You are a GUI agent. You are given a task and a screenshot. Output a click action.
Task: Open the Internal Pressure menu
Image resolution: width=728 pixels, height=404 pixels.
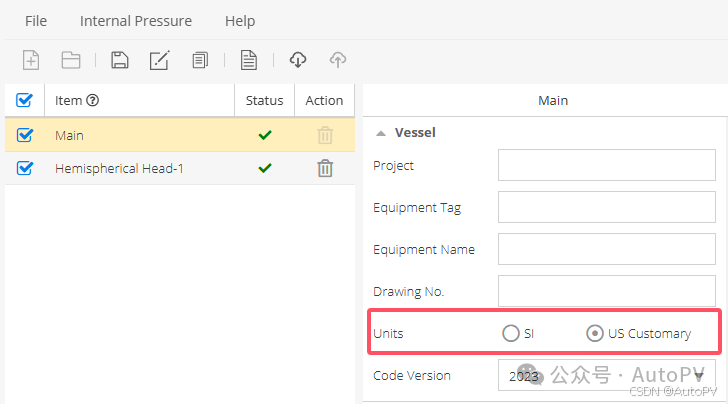click(x=136, y=20)
